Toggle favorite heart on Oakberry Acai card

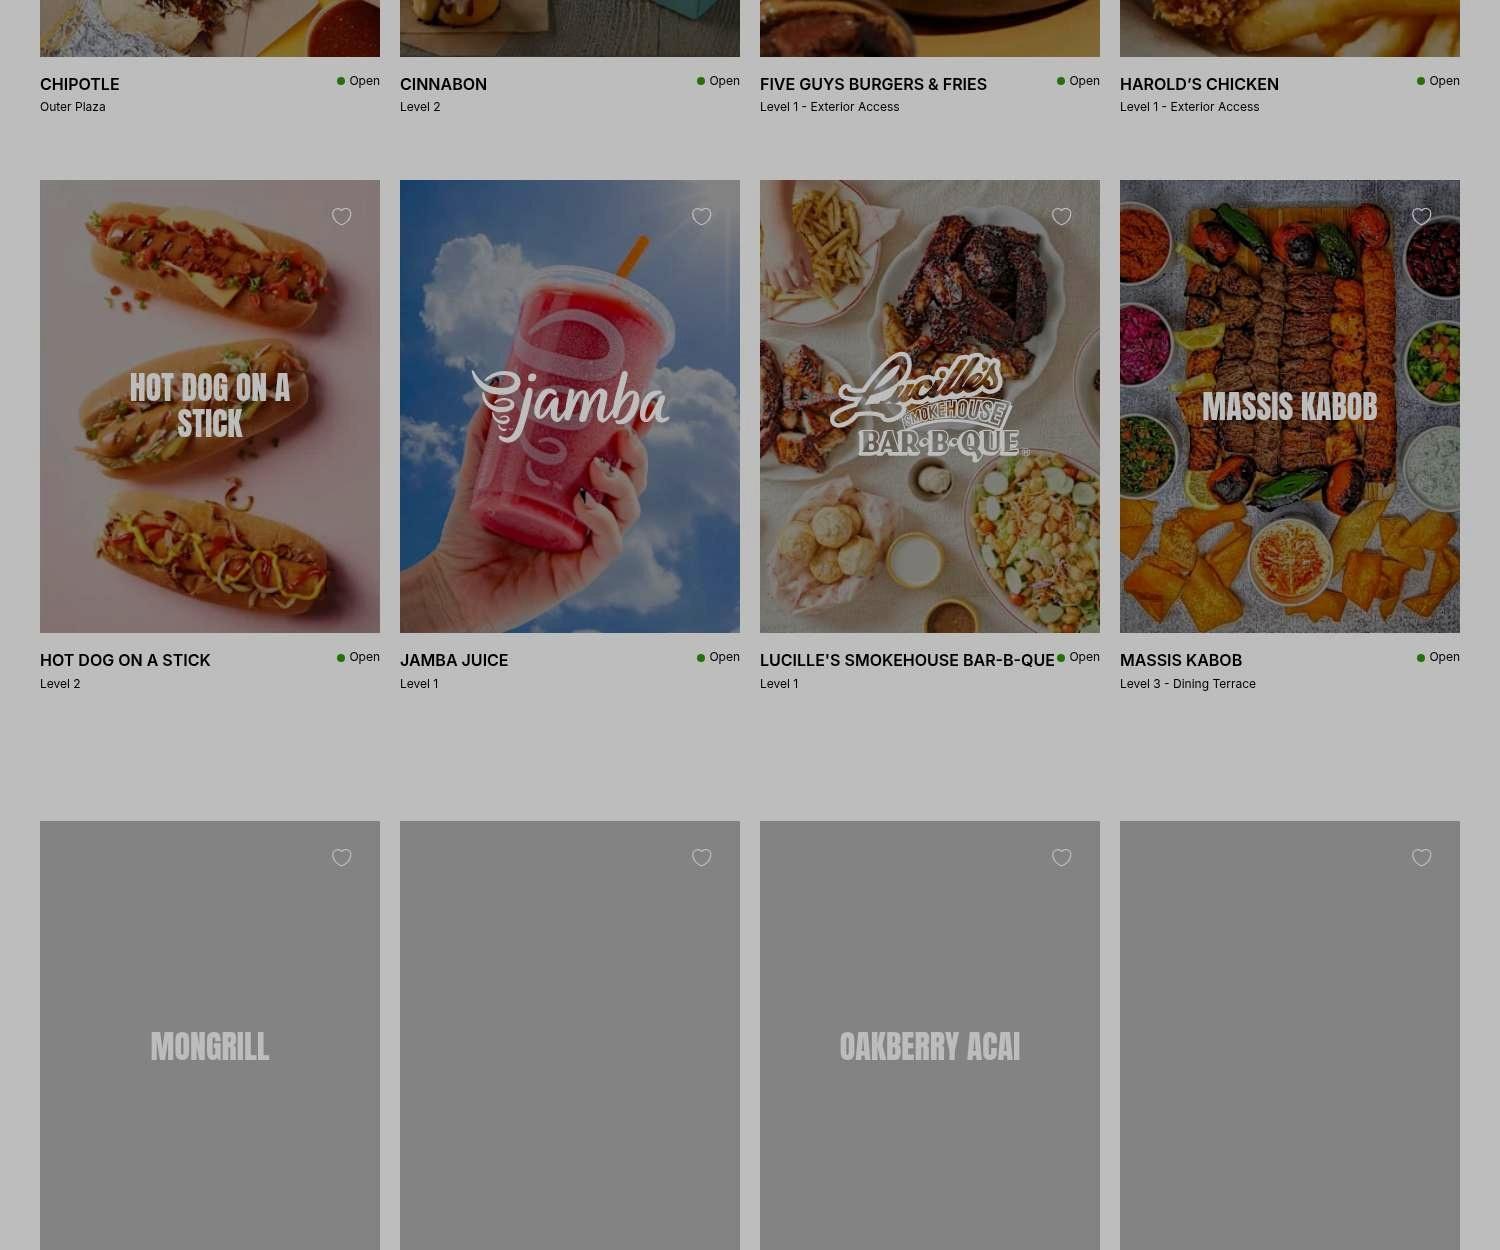tap(1062, 858)
